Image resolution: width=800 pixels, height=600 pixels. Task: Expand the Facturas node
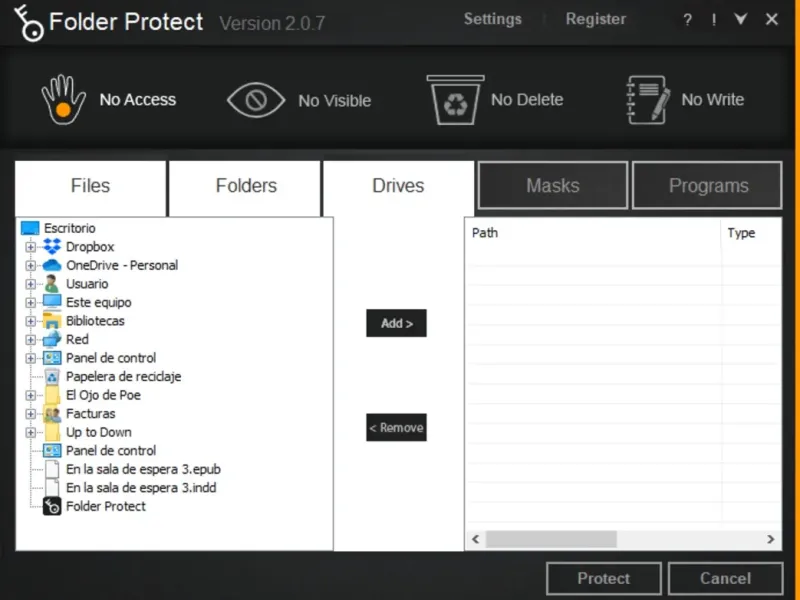pyautogui.click(x=31, y=414)
